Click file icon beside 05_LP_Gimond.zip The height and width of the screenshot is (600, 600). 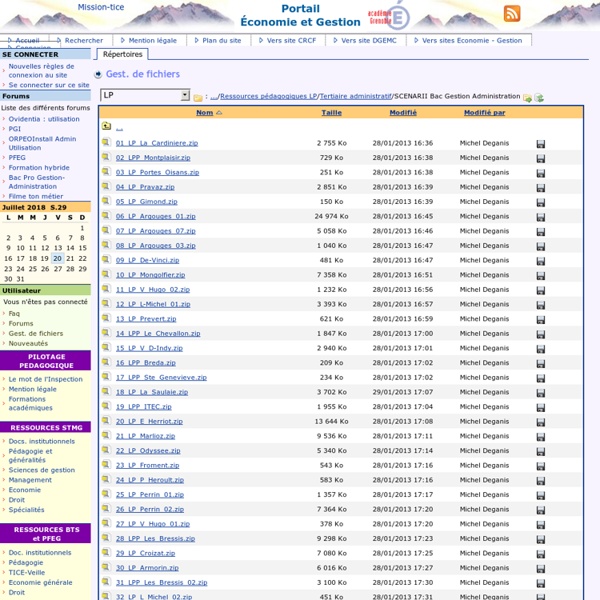(x=106, y=201)
